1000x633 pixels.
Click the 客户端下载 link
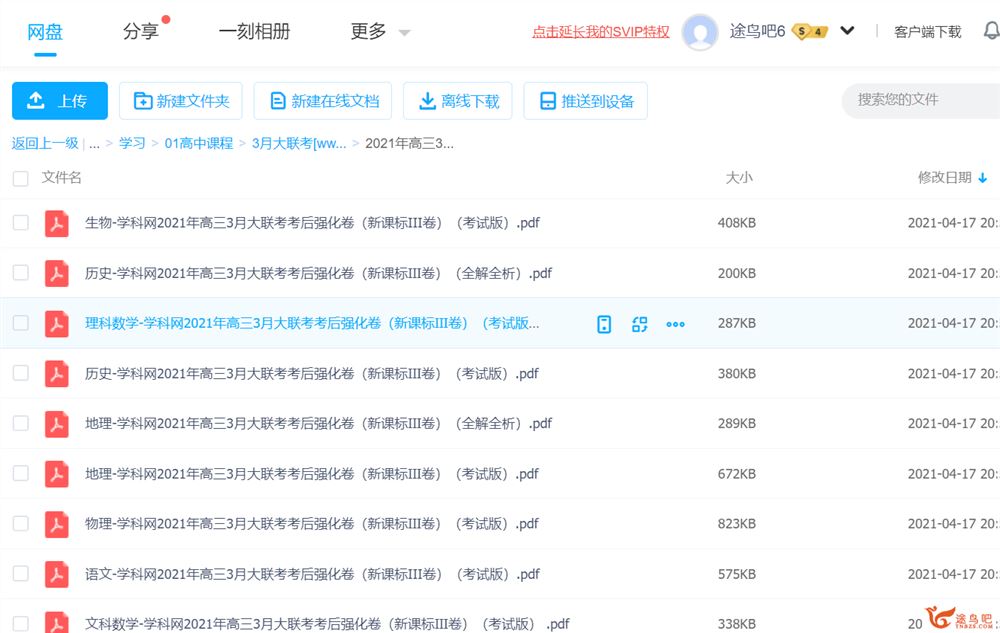click(927, 32)
